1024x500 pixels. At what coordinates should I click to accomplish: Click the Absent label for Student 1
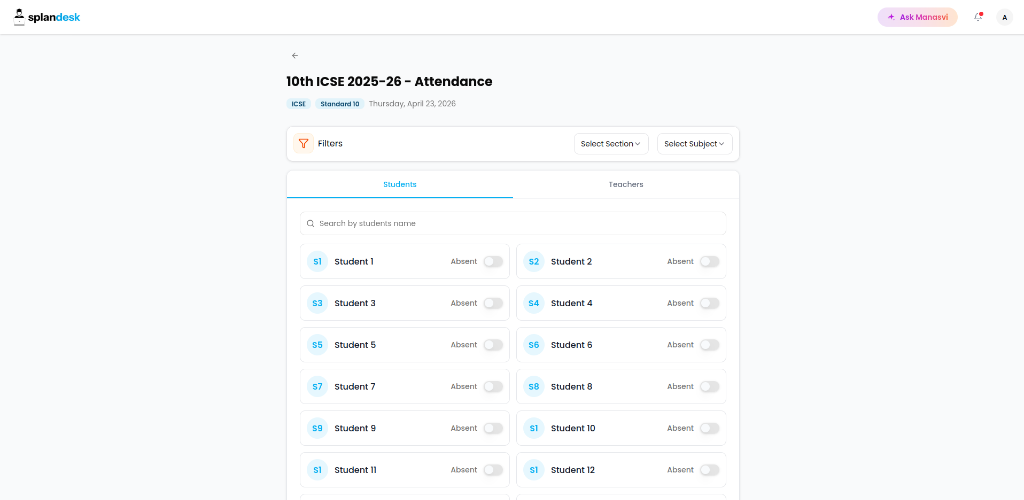(x=464, y=262)
